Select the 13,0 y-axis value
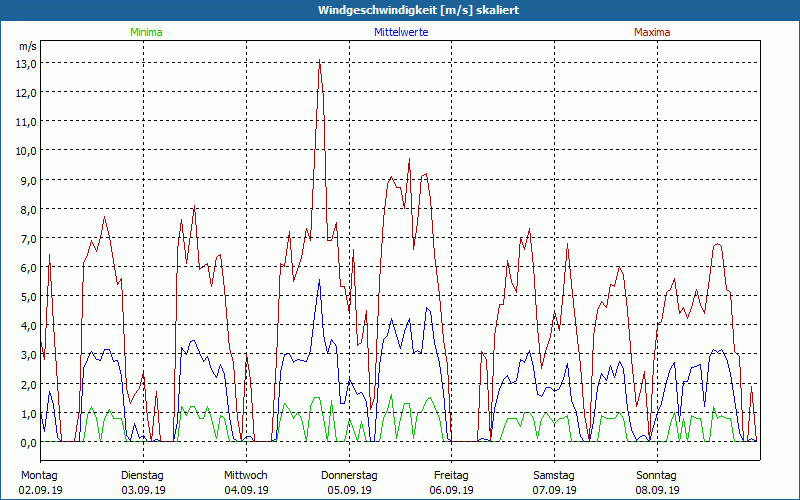The image size is (800, 500). click(x=28, y=64)
